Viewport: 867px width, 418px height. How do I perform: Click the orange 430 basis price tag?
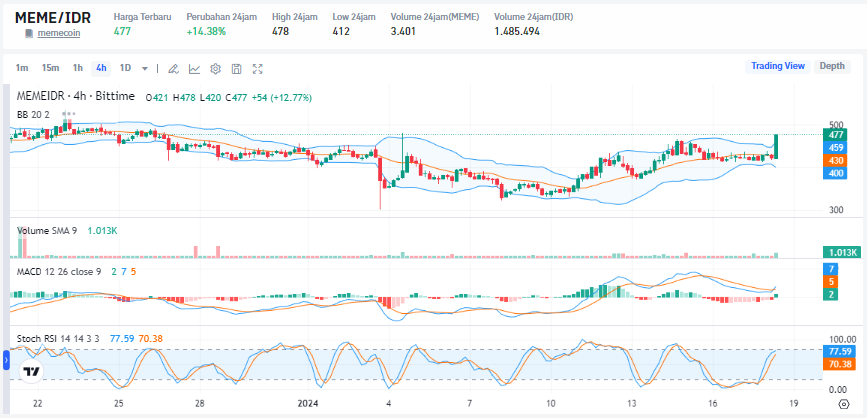pos(836,160)
